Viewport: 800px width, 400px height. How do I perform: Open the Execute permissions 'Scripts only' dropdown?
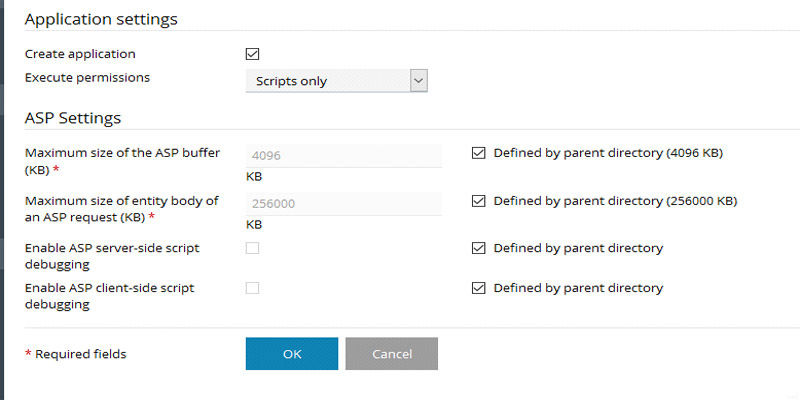327,81
